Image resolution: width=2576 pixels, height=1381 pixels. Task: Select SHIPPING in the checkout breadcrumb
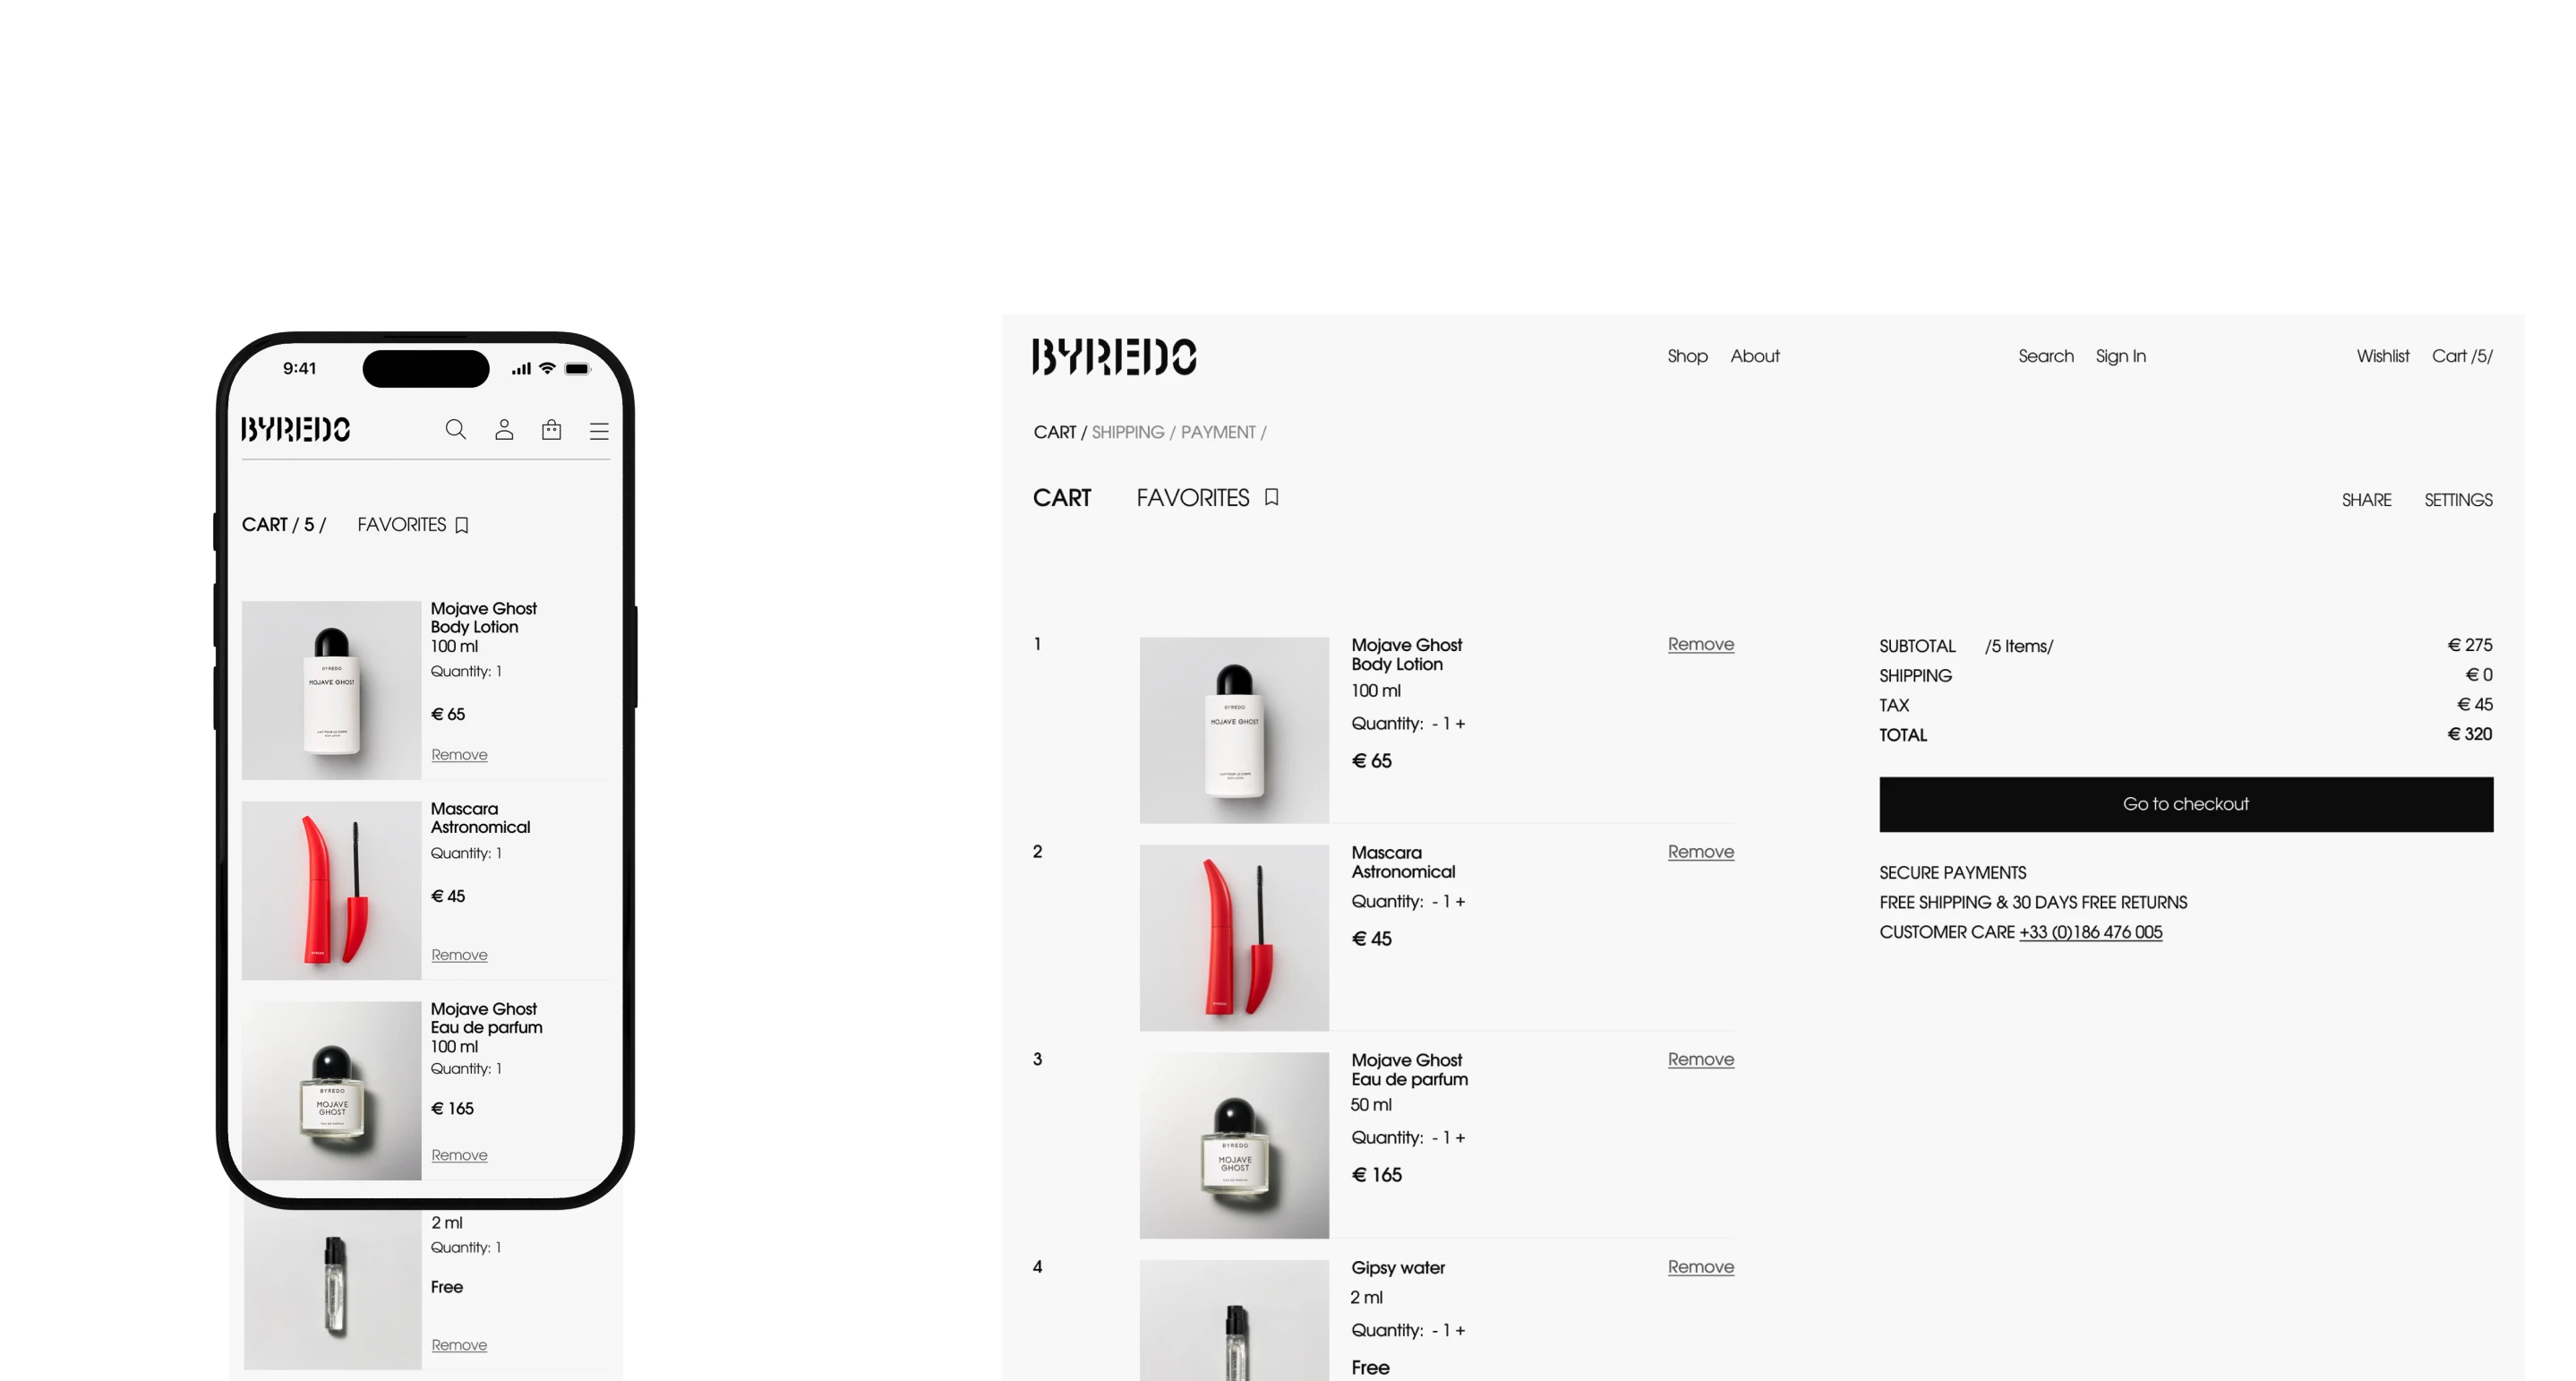coord(1127,432)
